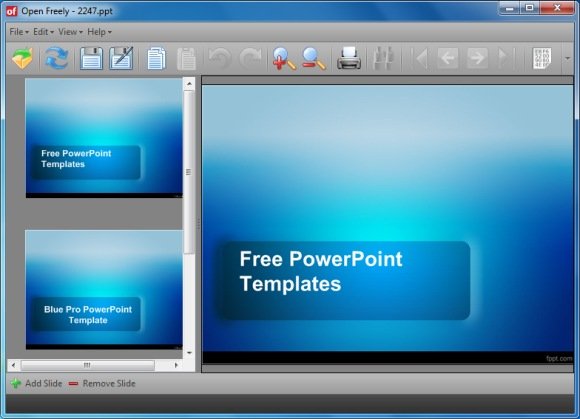The height and width of the screenshot is (419, 580).
Task: Click the Remove Slide button
Action: [102, 383]
